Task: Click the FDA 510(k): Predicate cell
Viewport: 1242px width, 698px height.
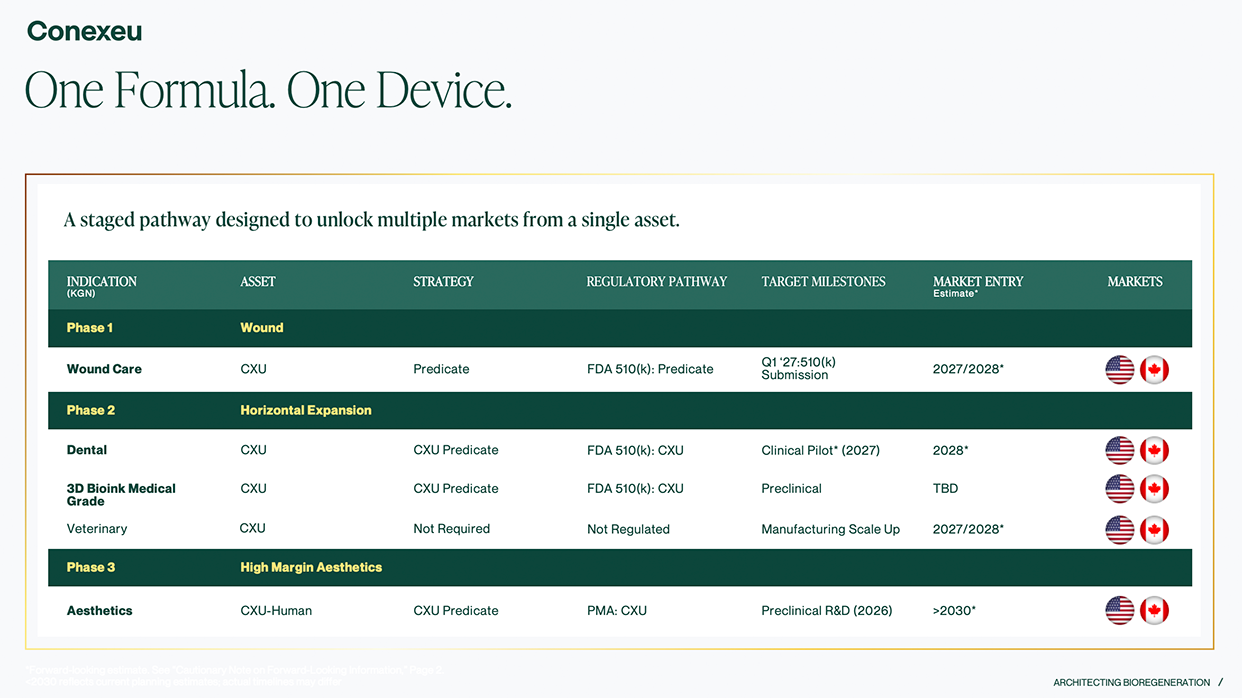Action: [x=650, y=369]
